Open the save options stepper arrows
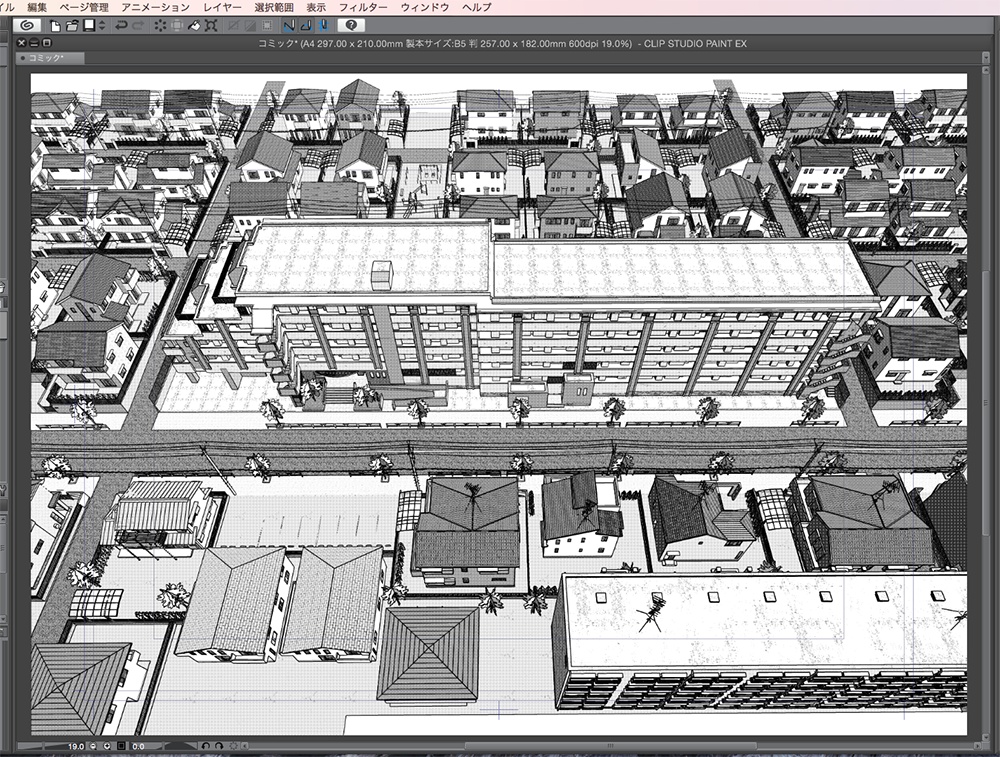The height and width of the screenshot is (757, 1000). 102,26
